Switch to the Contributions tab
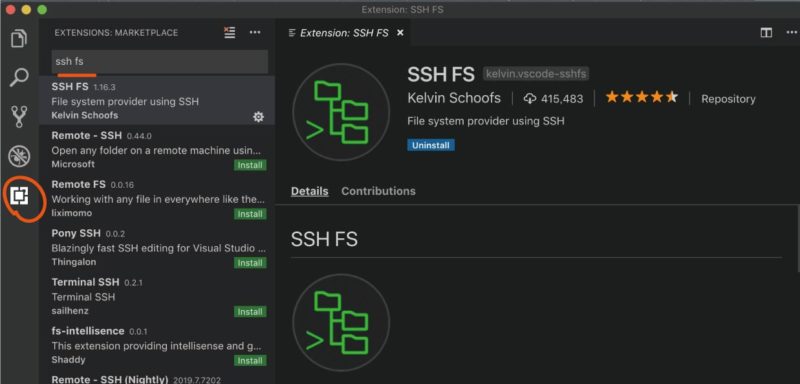800x384 pixels. click(x=378, y=191)
